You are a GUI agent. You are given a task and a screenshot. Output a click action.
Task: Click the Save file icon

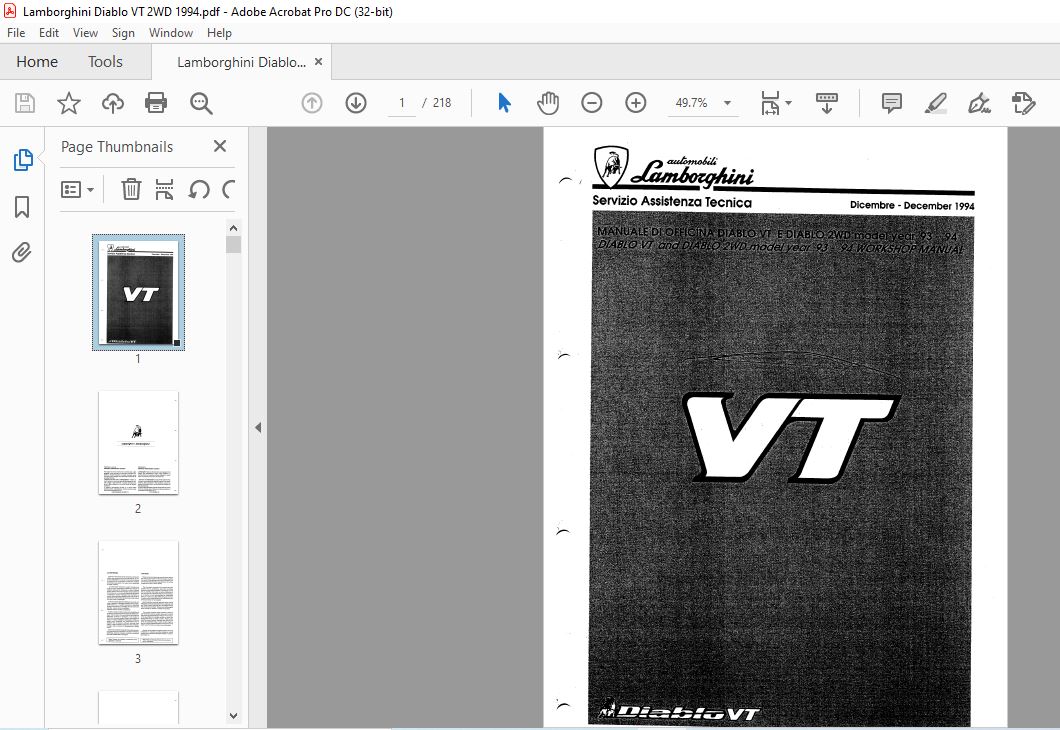pyautogui.click(x=25, y=103)
